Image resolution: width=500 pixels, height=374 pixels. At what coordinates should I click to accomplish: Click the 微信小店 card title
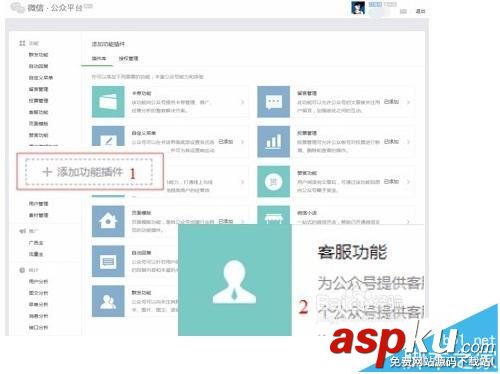307,213
